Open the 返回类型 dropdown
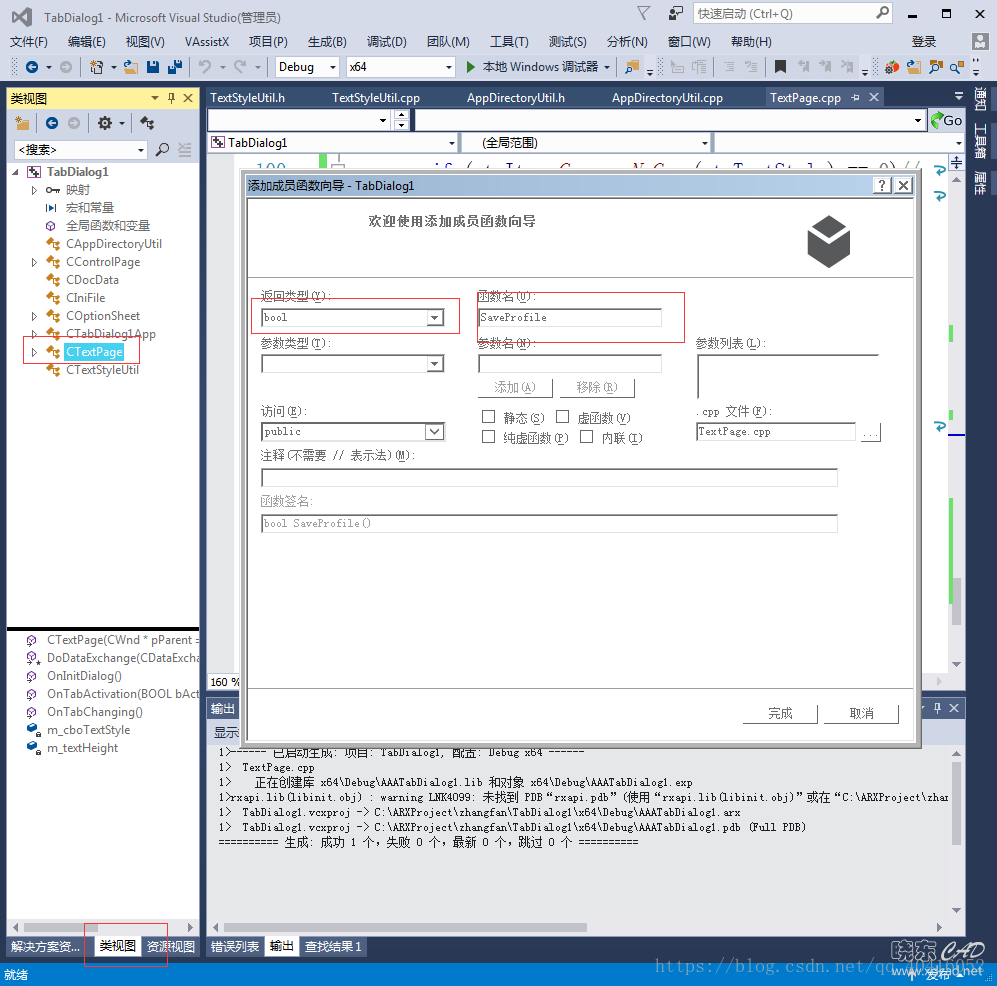This screenshot has width=997, height=986. (x=435, y=317)
